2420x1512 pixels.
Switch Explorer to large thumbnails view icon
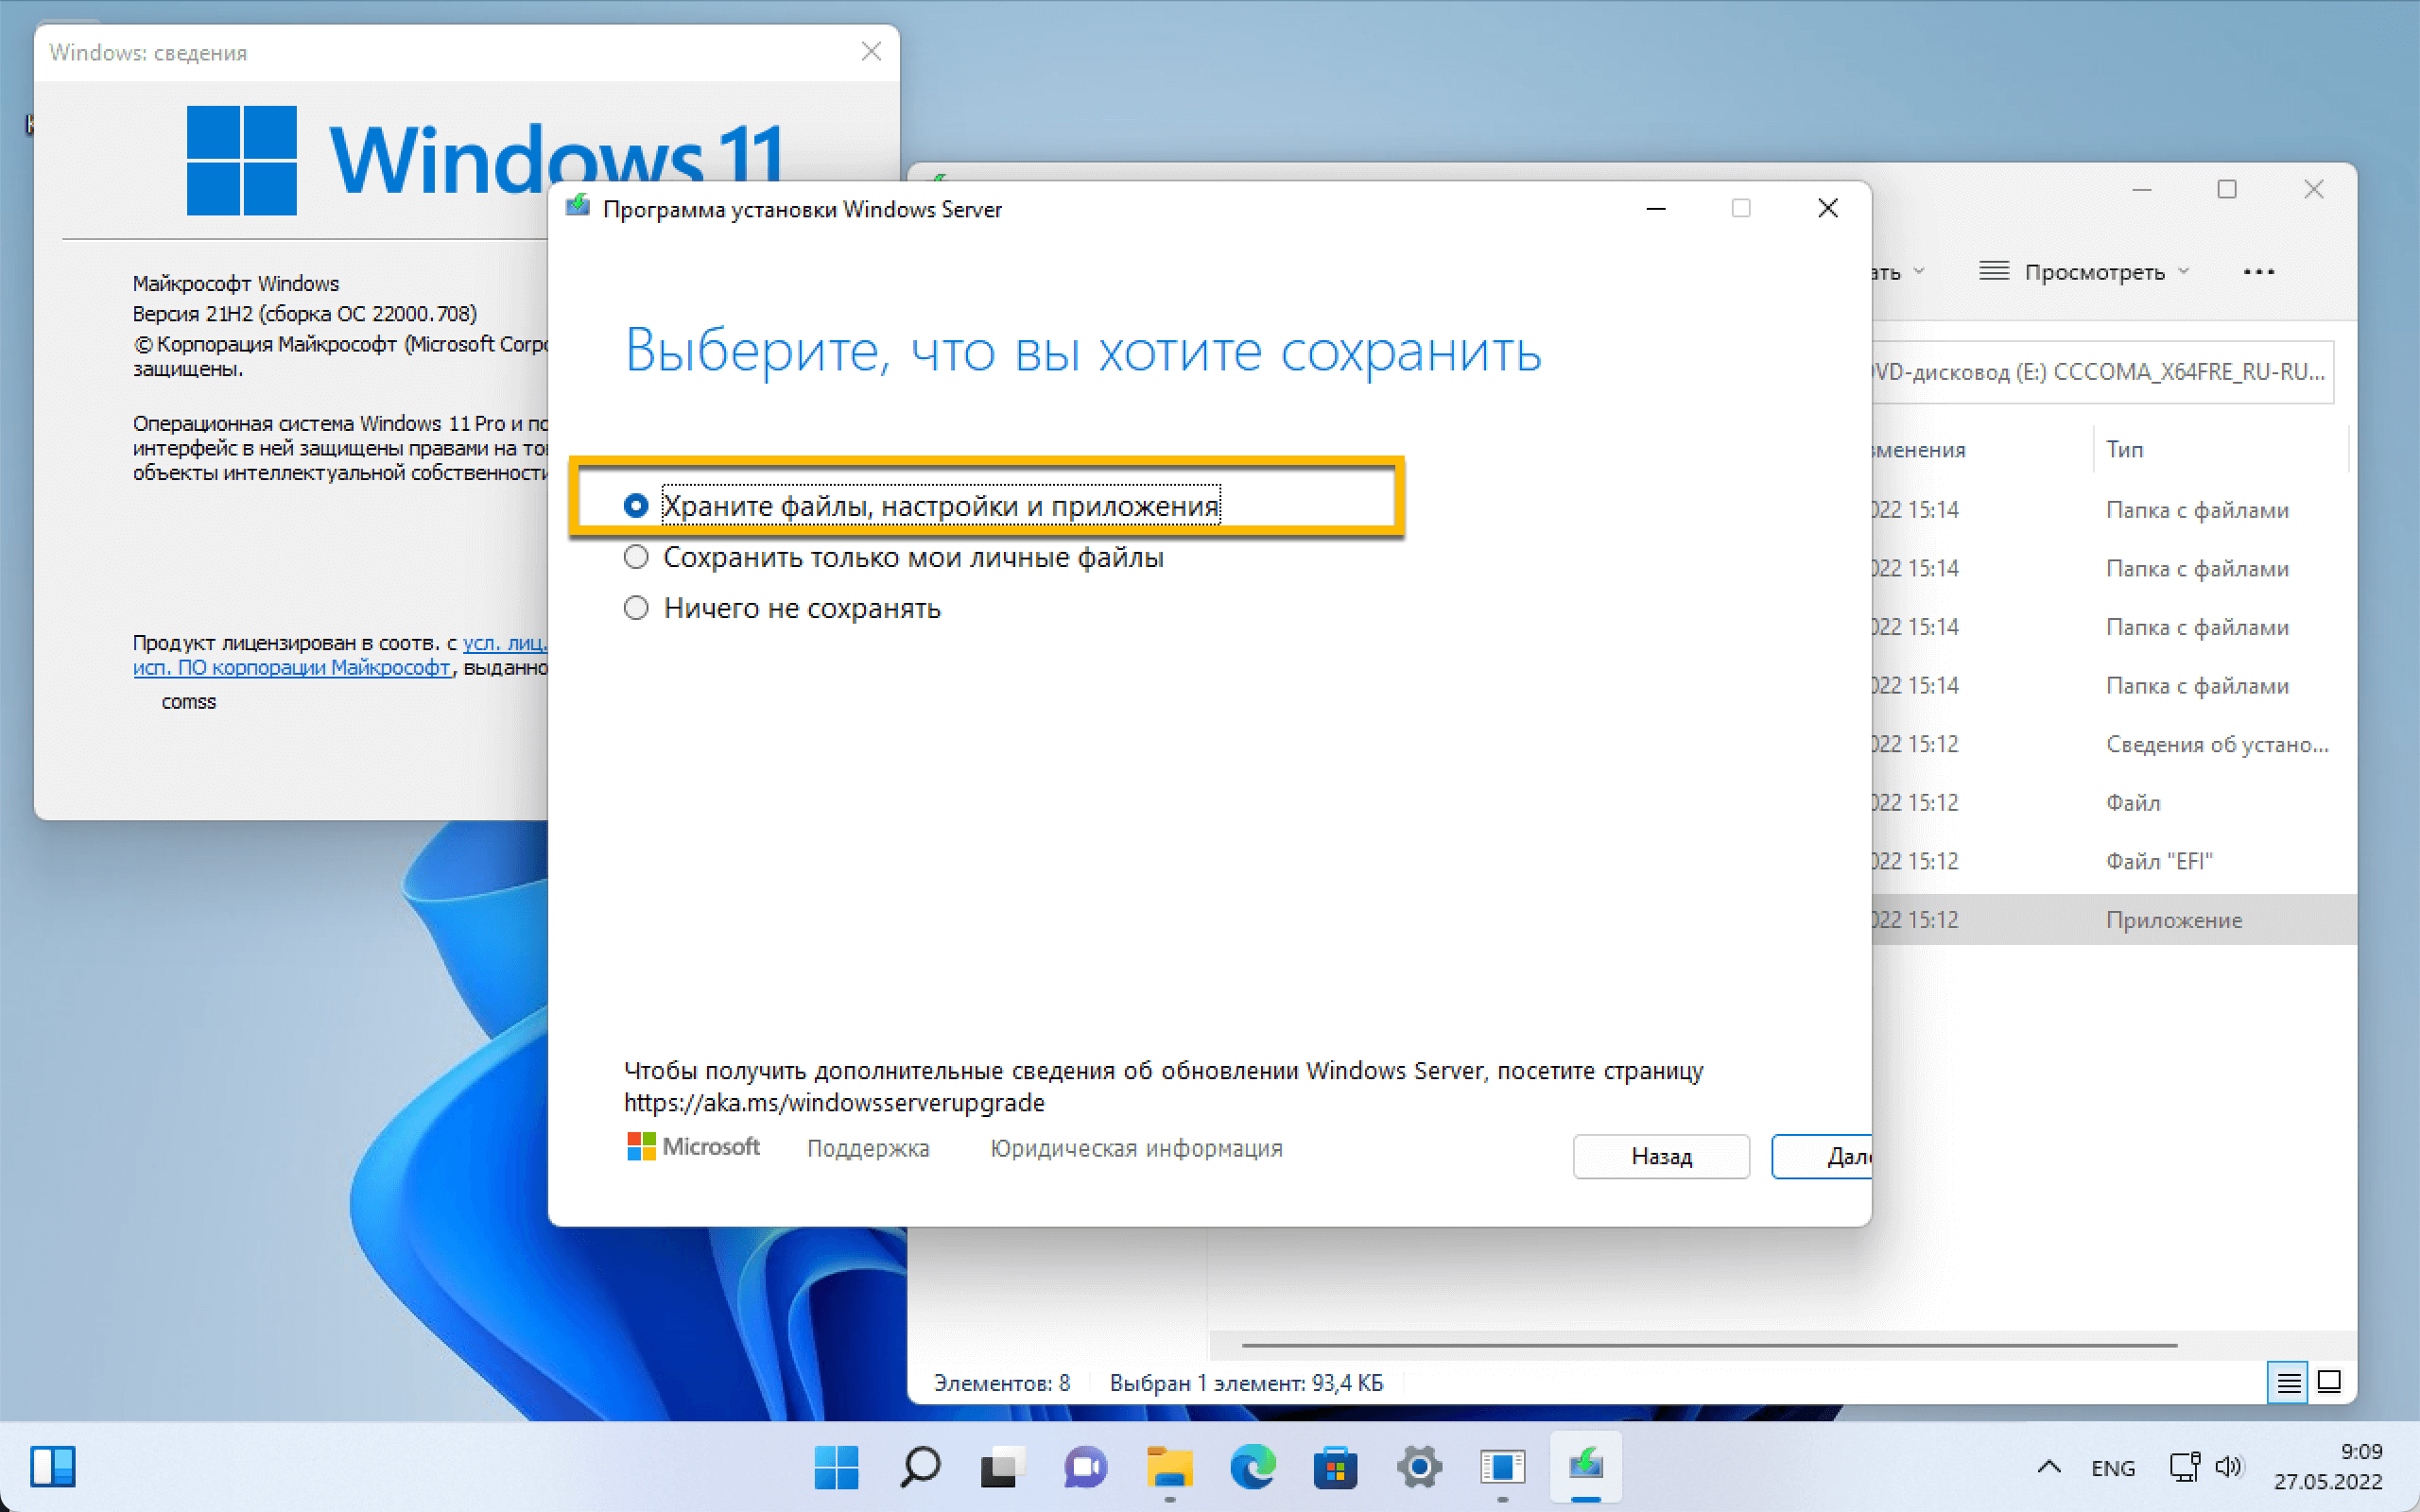pos(2329,1383)
